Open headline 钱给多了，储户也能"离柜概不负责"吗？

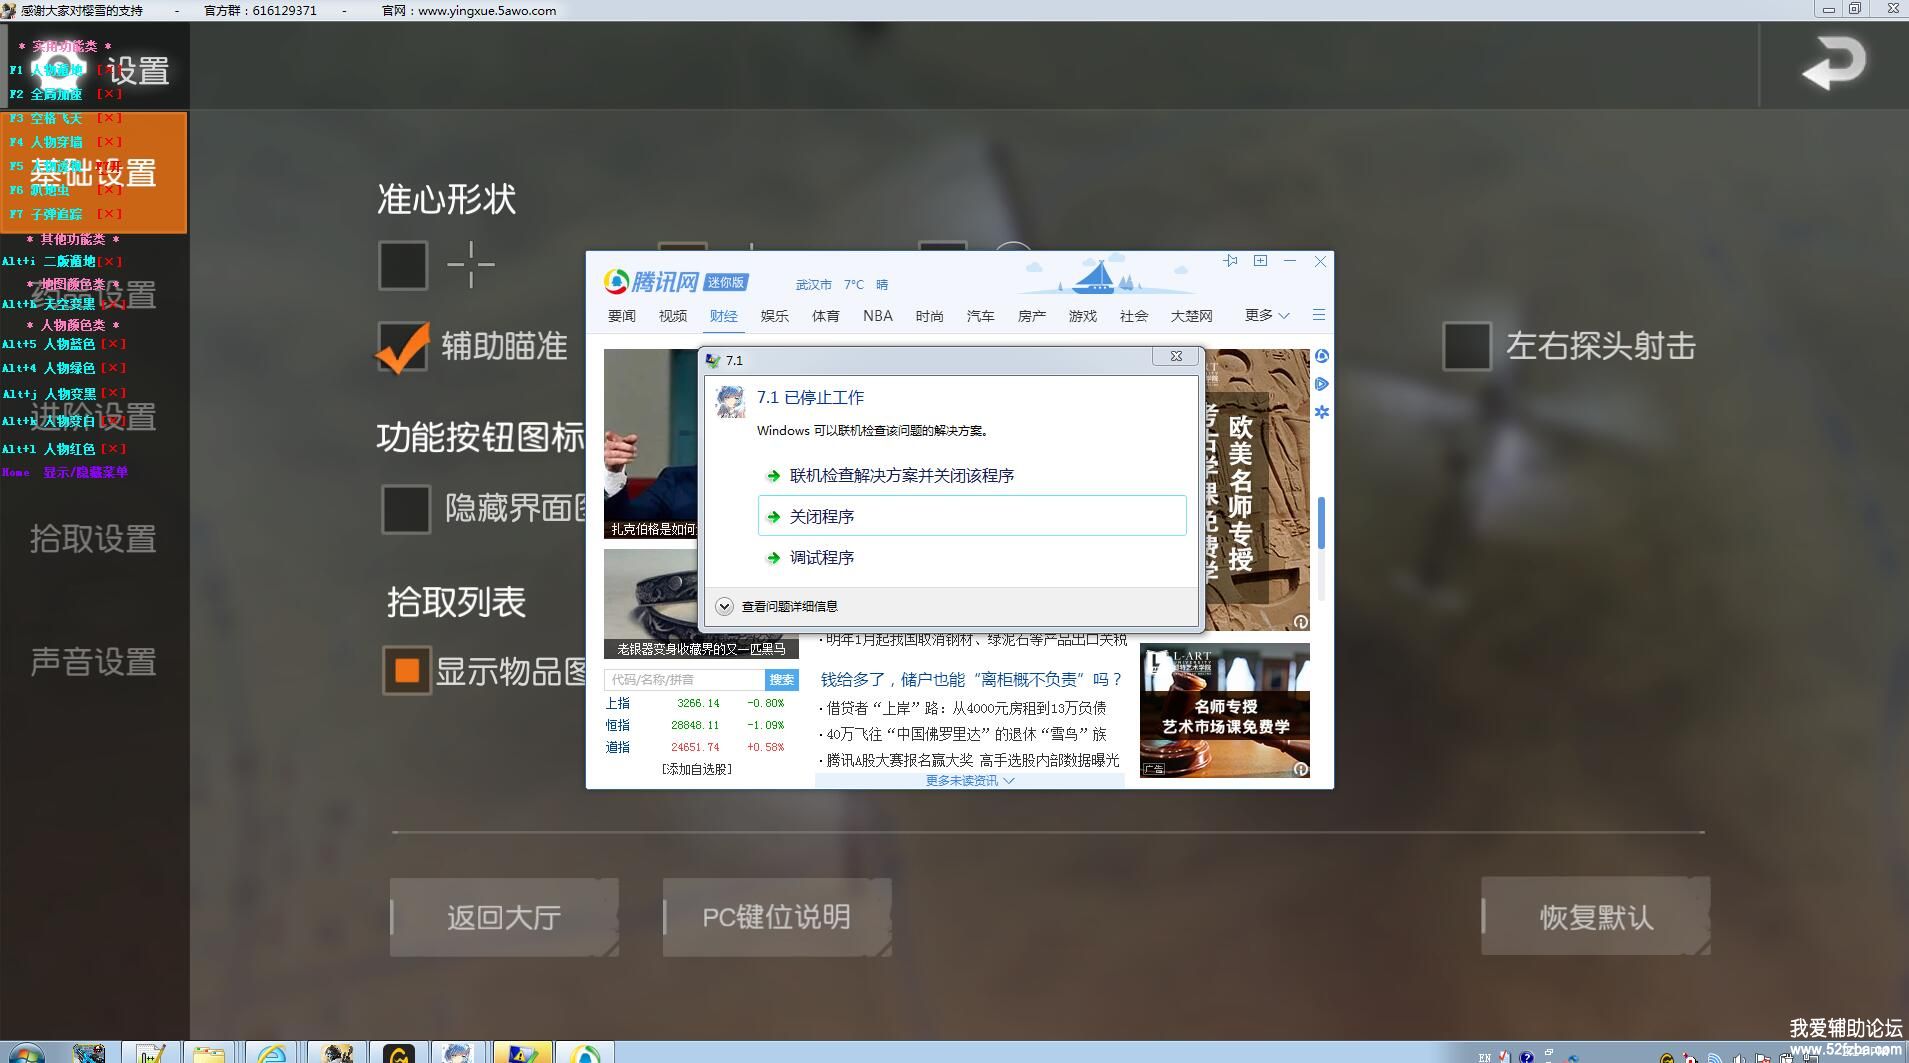[972, 680]
